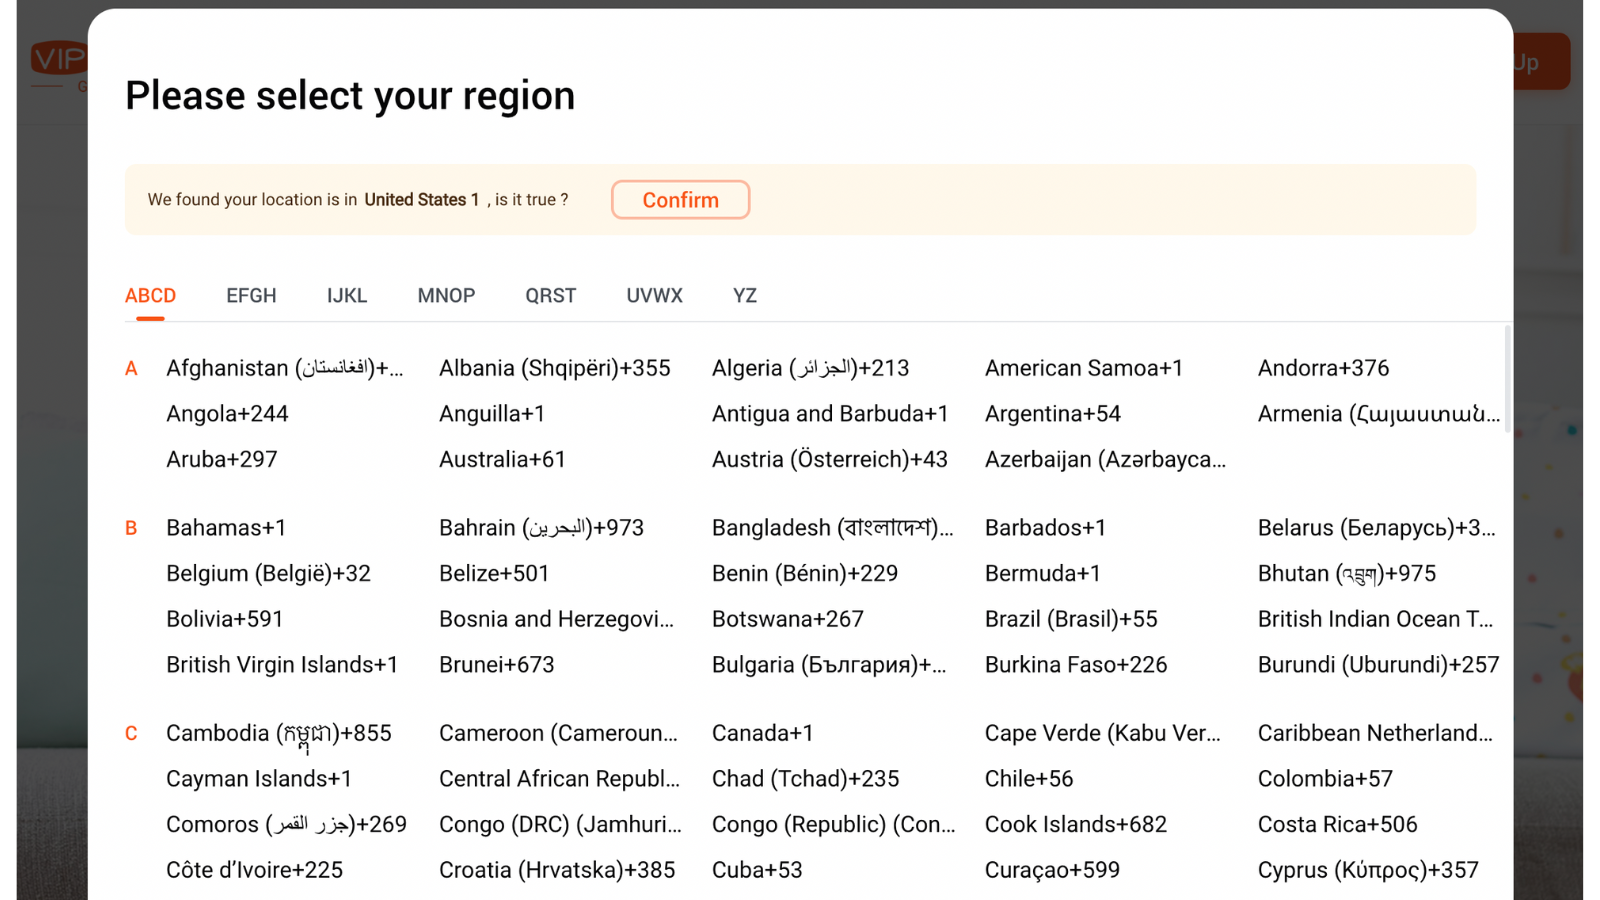1600x900 pixels.
Task: Pick Benin (Bénin) +229
Action: click(x=805, y=574)
